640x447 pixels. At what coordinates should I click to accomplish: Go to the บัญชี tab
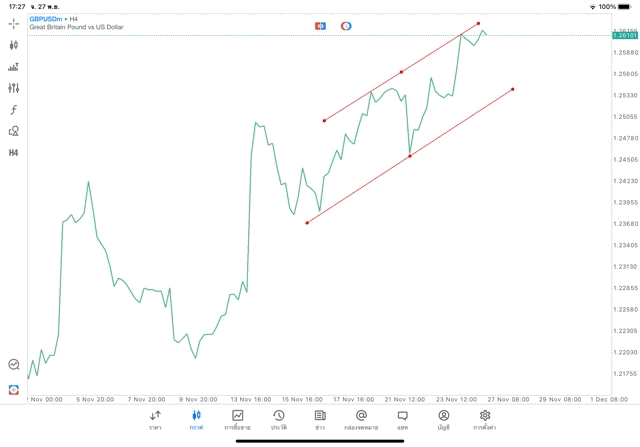[443, 419]
